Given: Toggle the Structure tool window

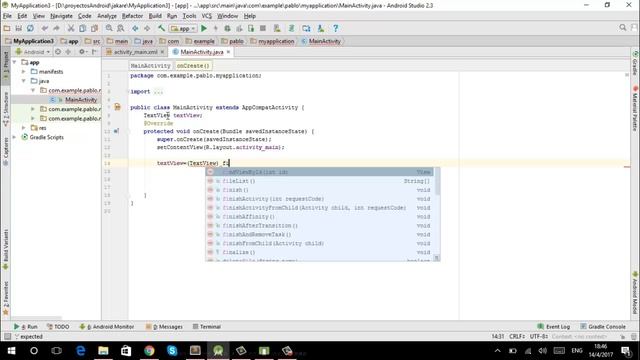Looking at the screenshot, I should [6, 109].
